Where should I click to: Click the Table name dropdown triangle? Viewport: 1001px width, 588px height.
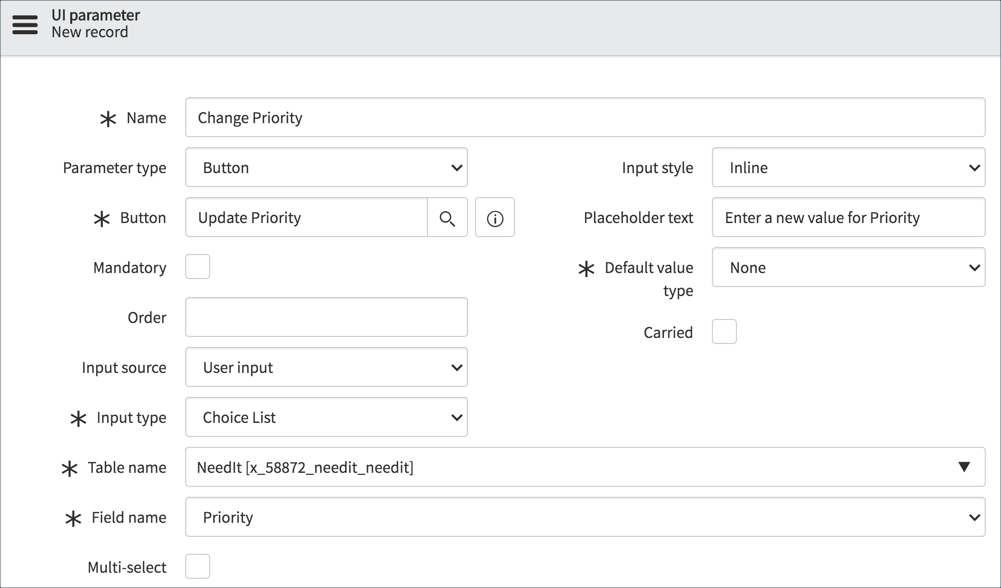pyautogui.click(x=964, y=467)
